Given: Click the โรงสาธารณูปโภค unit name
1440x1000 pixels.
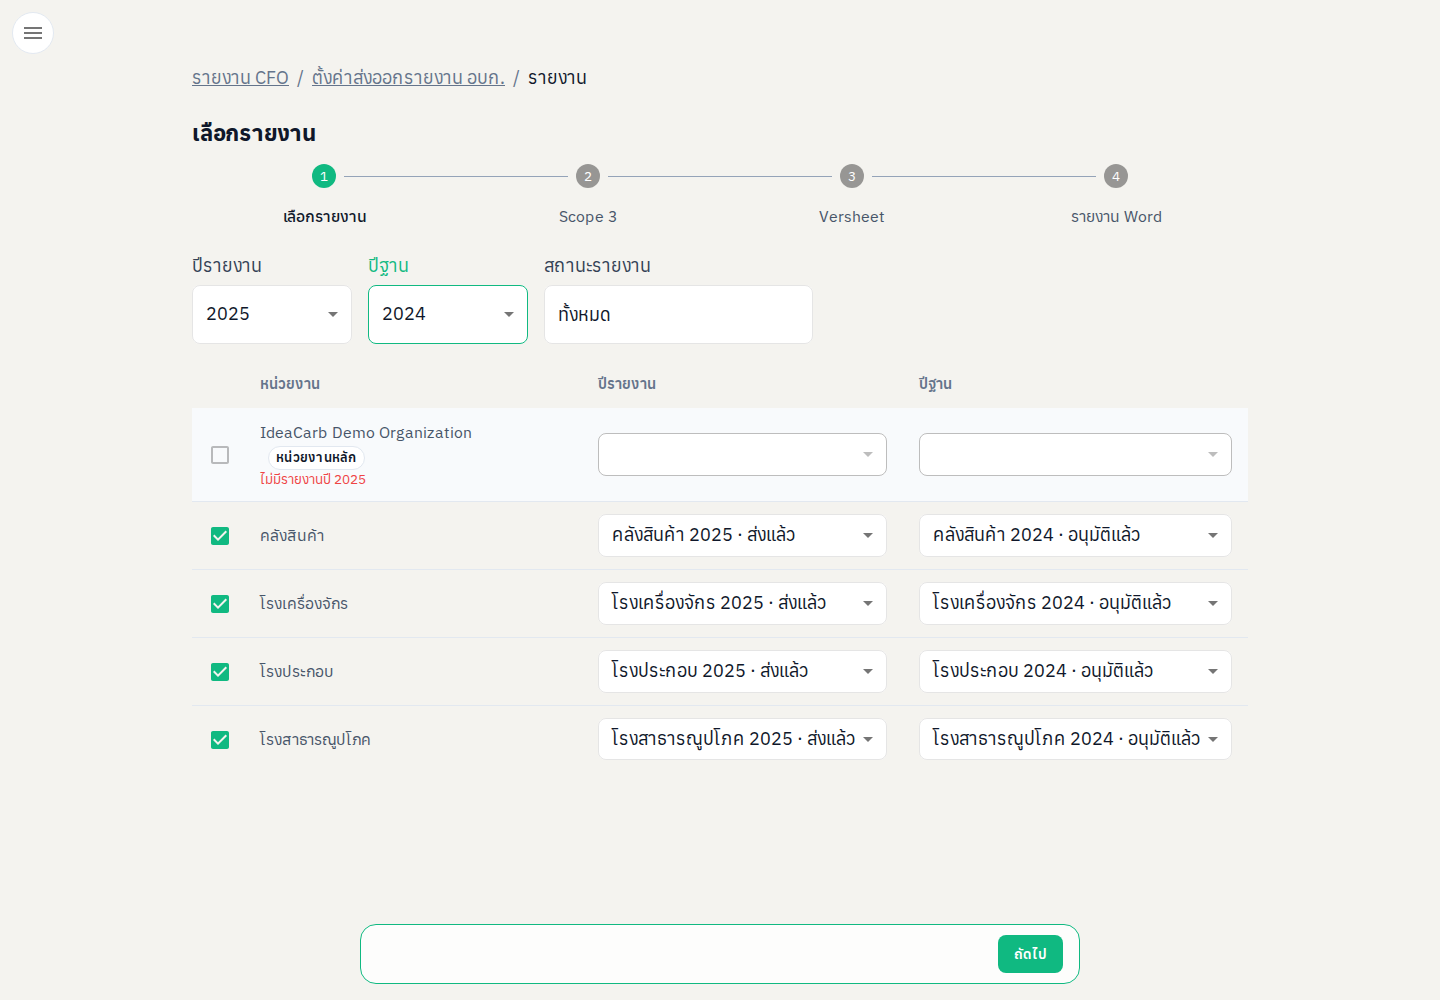Looking at the screenshot, I should pyautogui.click(x=315, y=740).
